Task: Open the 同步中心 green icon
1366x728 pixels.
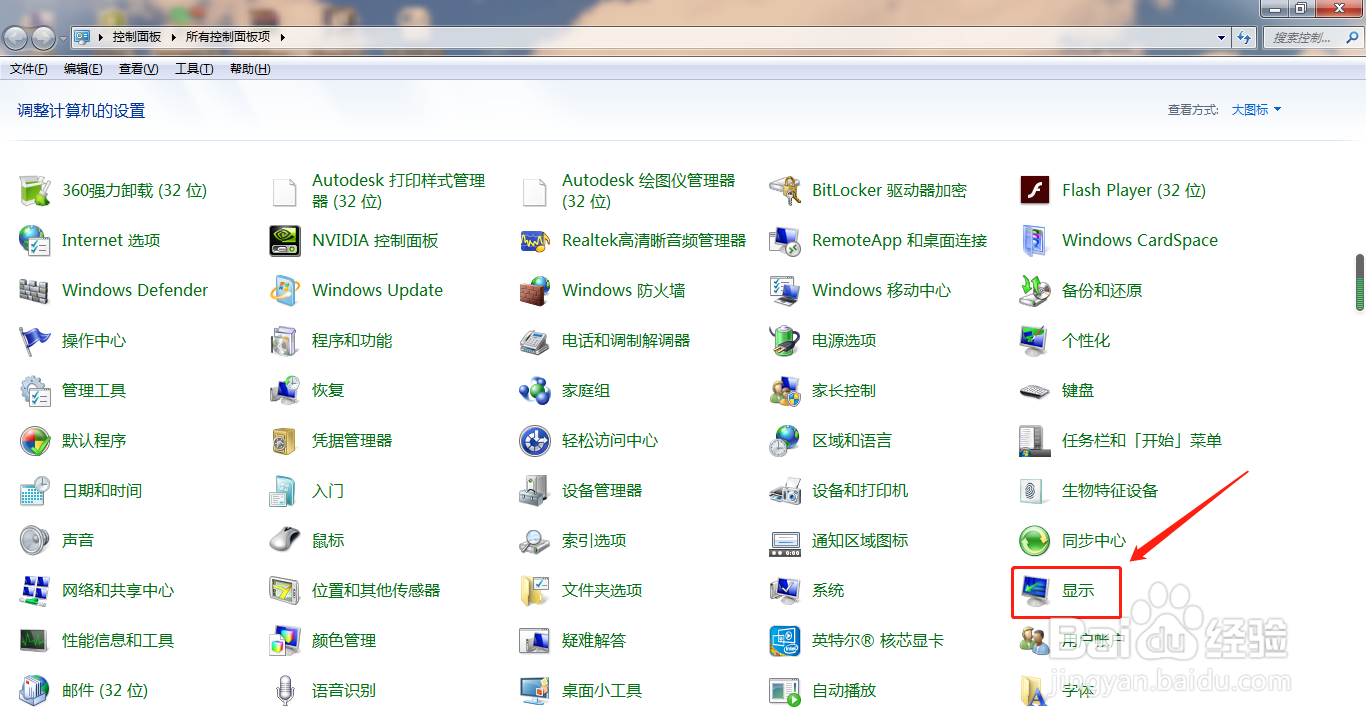Action: [1035, 540]
